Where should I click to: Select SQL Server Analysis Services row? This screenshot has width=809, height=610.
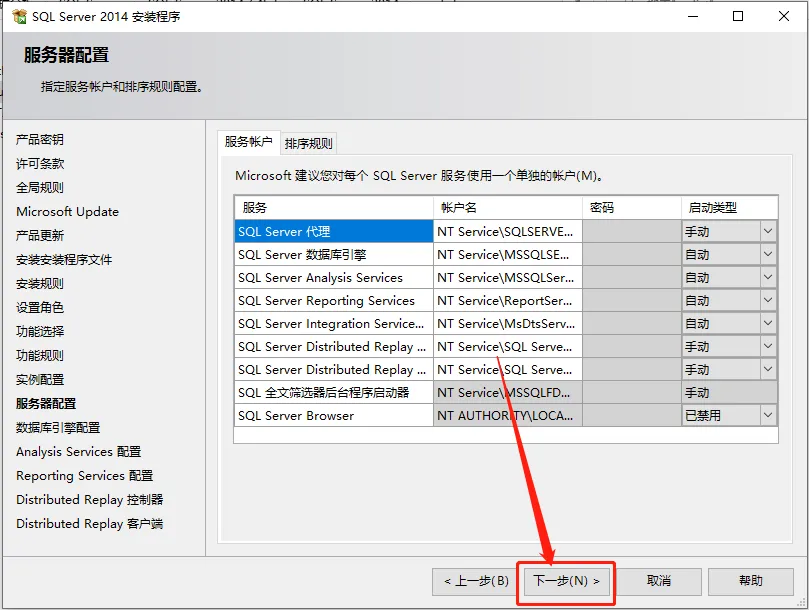[x=334, y=278]
